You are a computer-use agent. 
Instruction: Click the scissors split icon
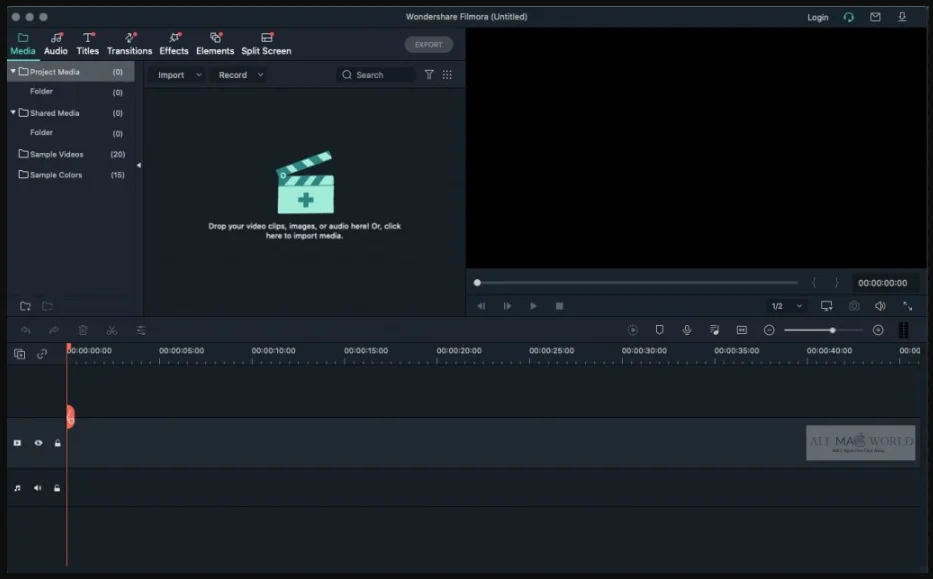pyautogui.click(x=111, y=330)
